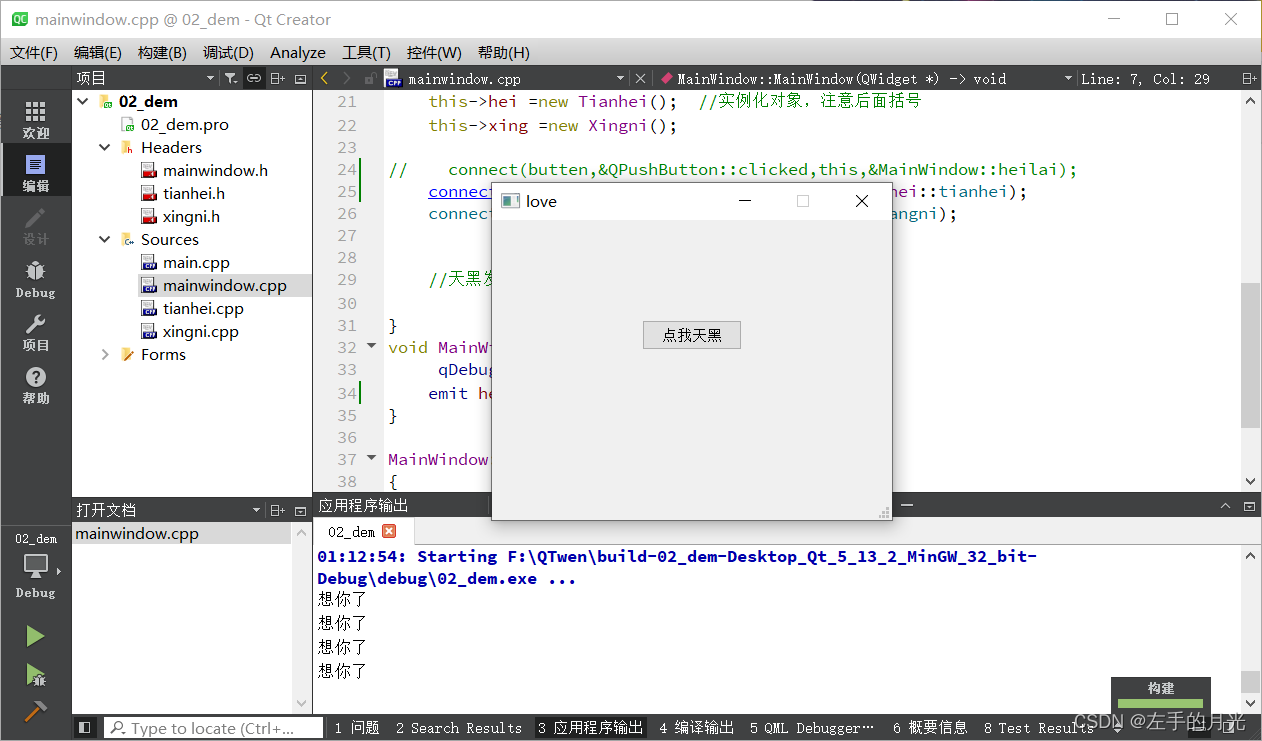Open the open documents dropdown next to mainwindow.cpp
1262x741 pixels.
click(x=254, y=509)
